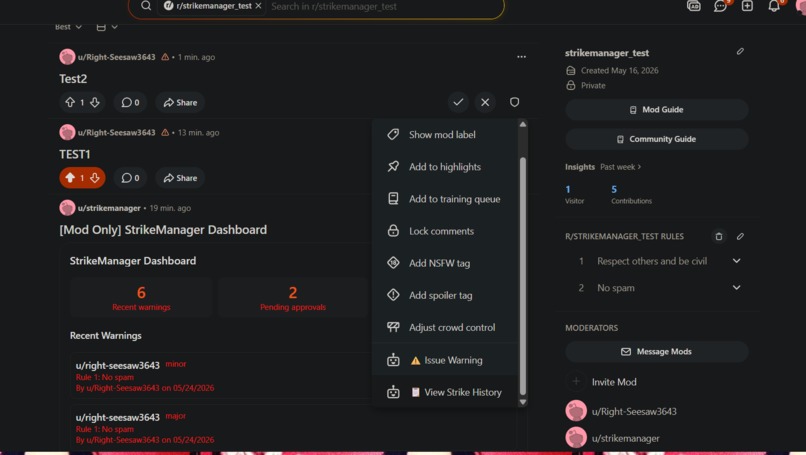Open the StrikeManager Dashboard post title
806x455 pixels.
163,230
